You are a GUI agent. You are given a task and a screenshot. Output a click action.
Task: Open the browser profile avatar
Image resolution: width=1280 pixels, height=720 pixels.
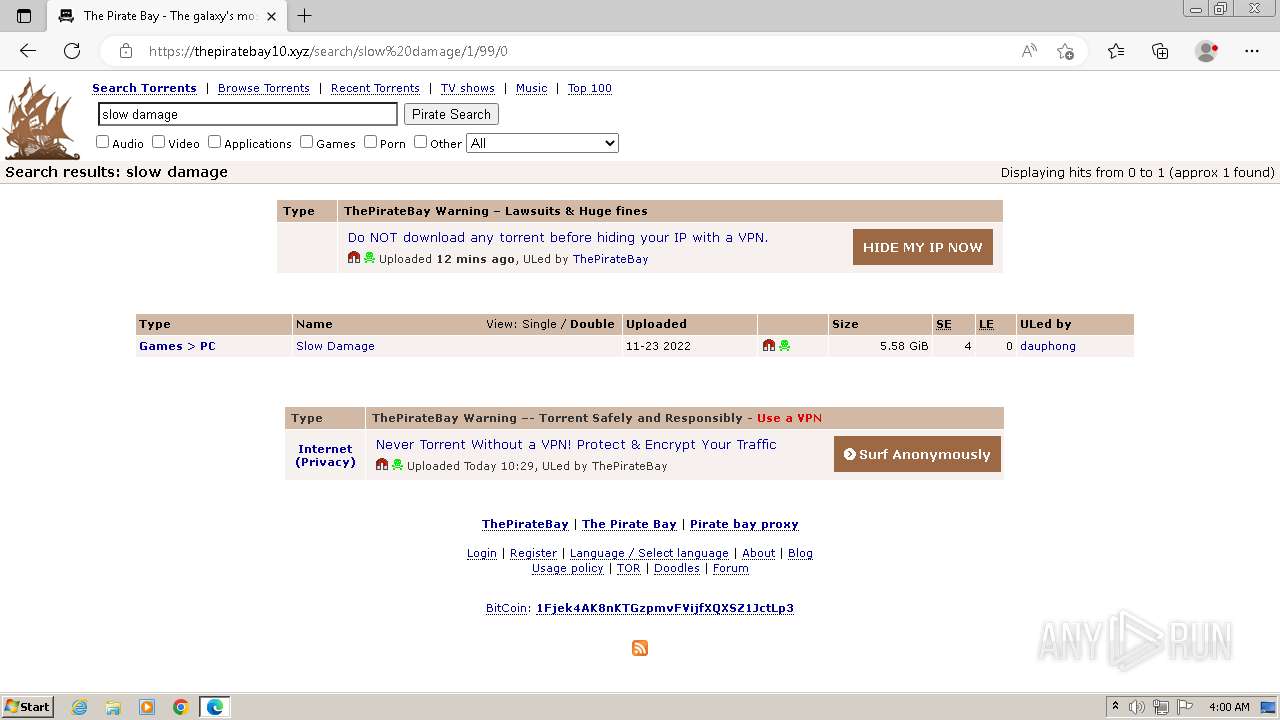(x=1206, y=51)
